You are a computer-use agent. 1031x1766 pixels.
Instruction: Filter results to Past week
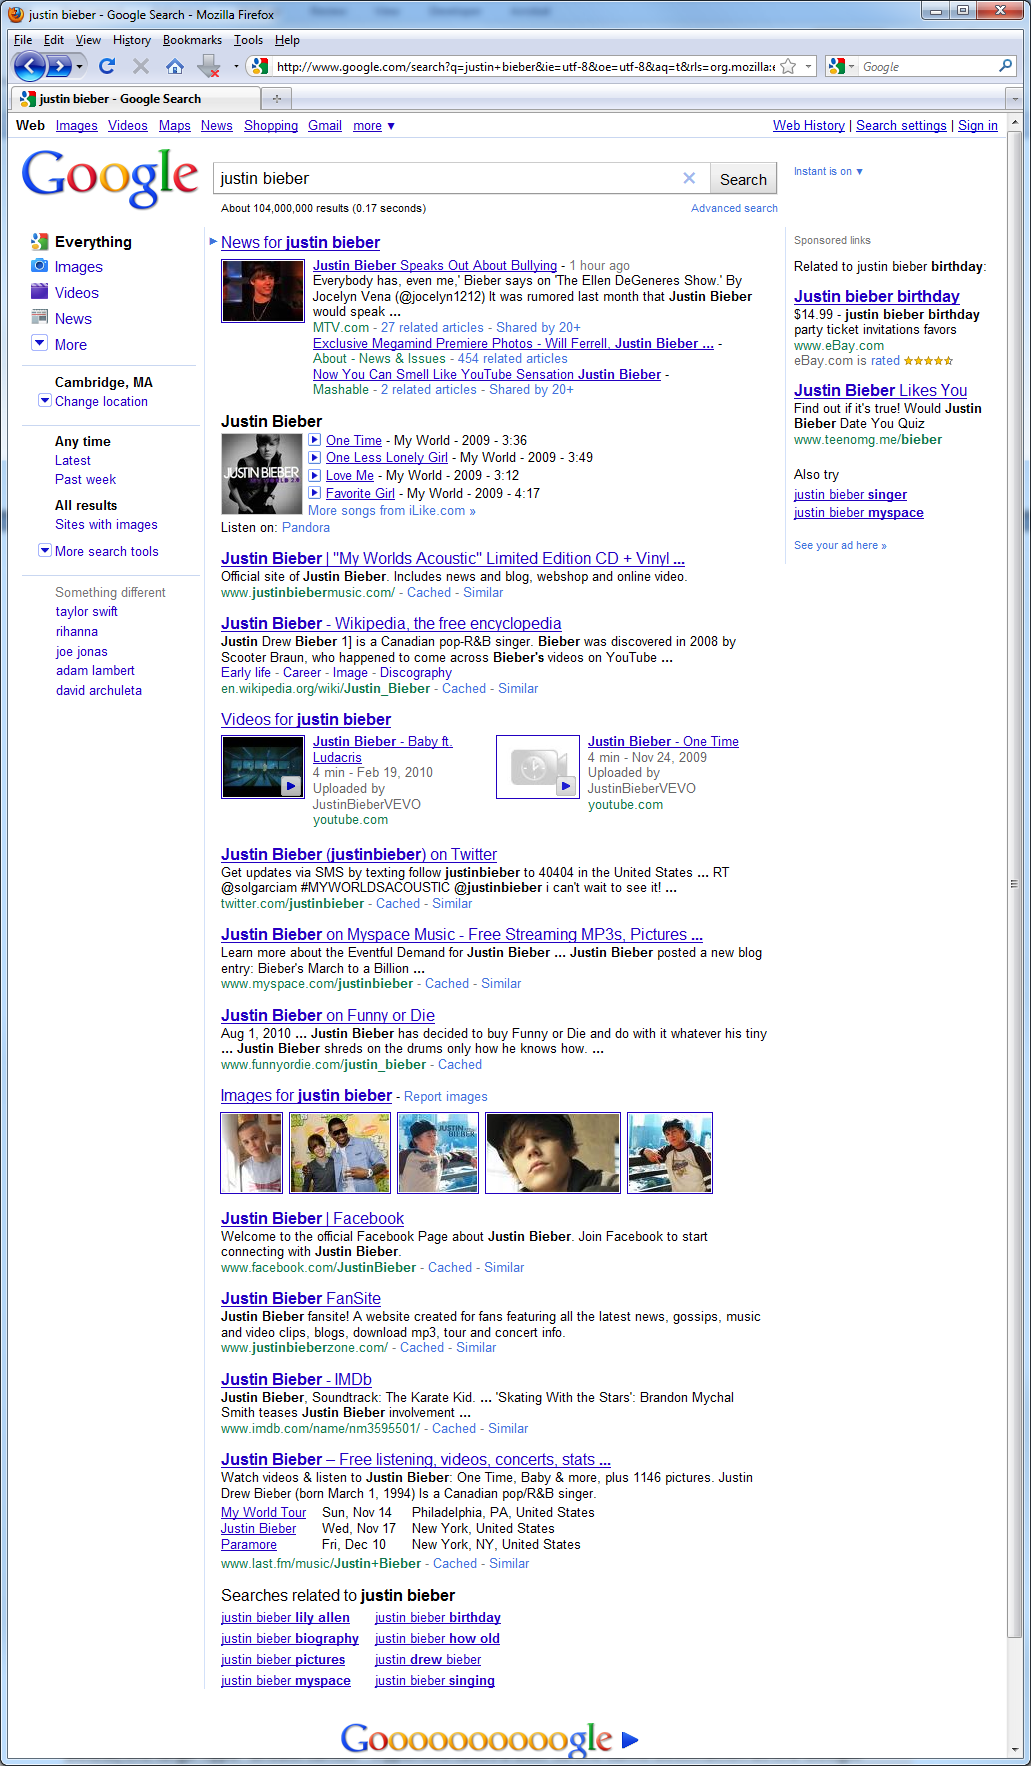point(85,479)
